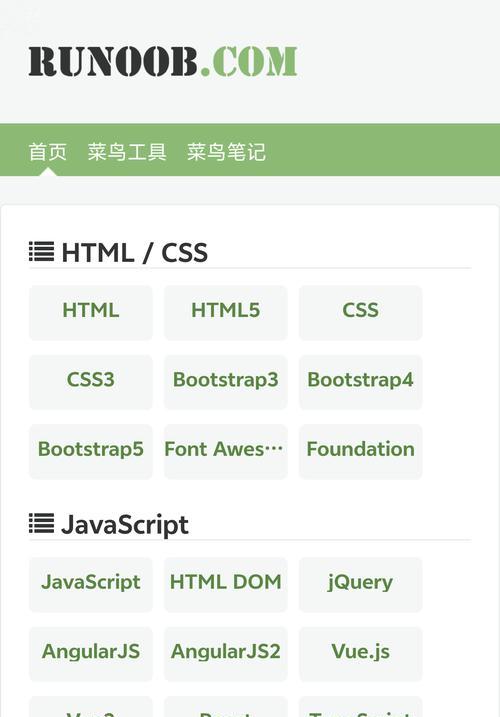Open the CSS3 tutorial
The width and height of the screenshot is (500, 717).
[91, 382]
